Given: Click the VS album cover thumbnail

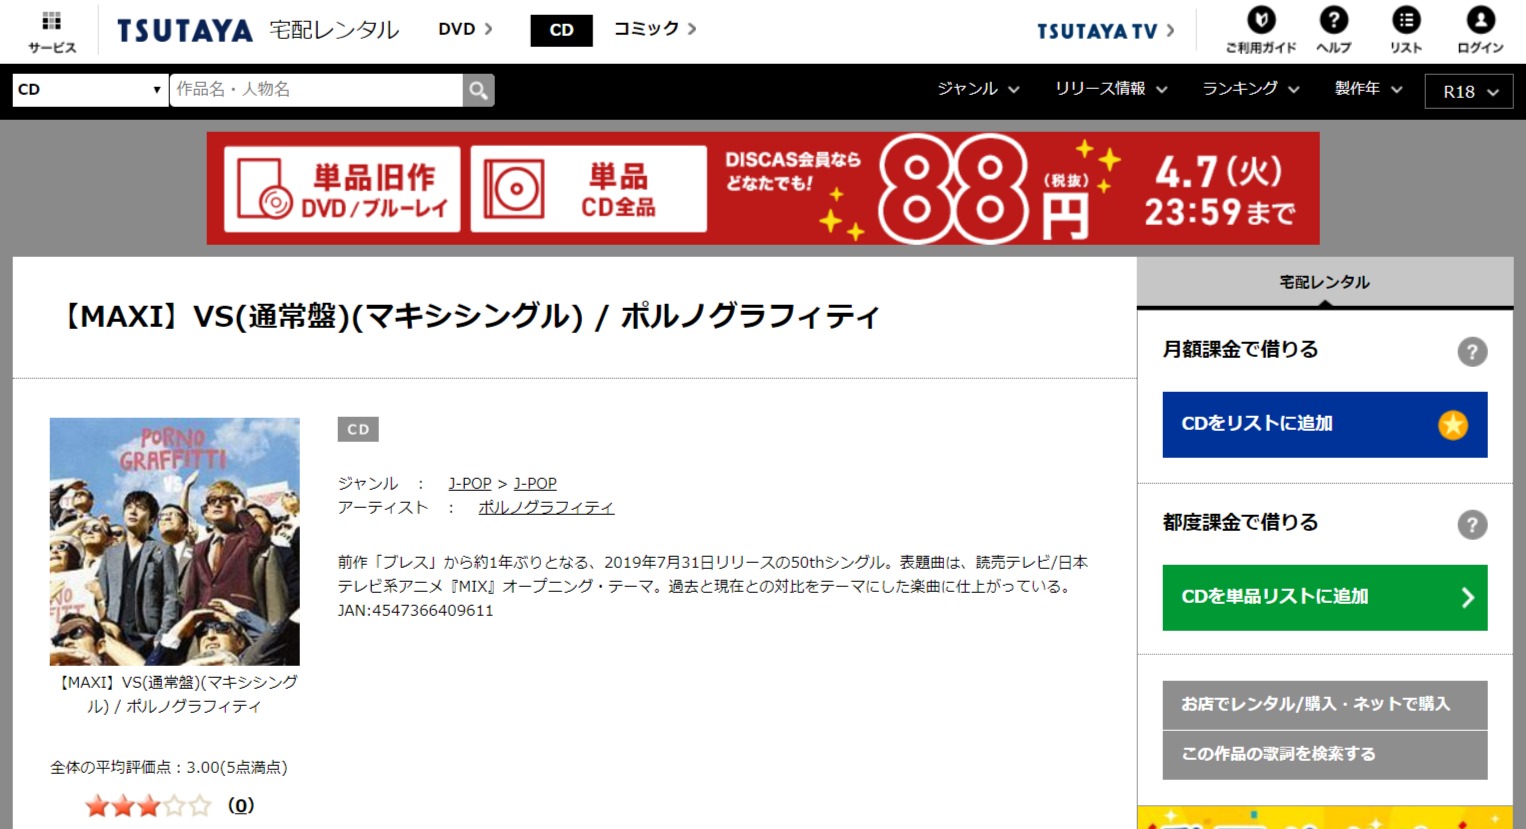Looking at the screenshot, I should point(175,541).
